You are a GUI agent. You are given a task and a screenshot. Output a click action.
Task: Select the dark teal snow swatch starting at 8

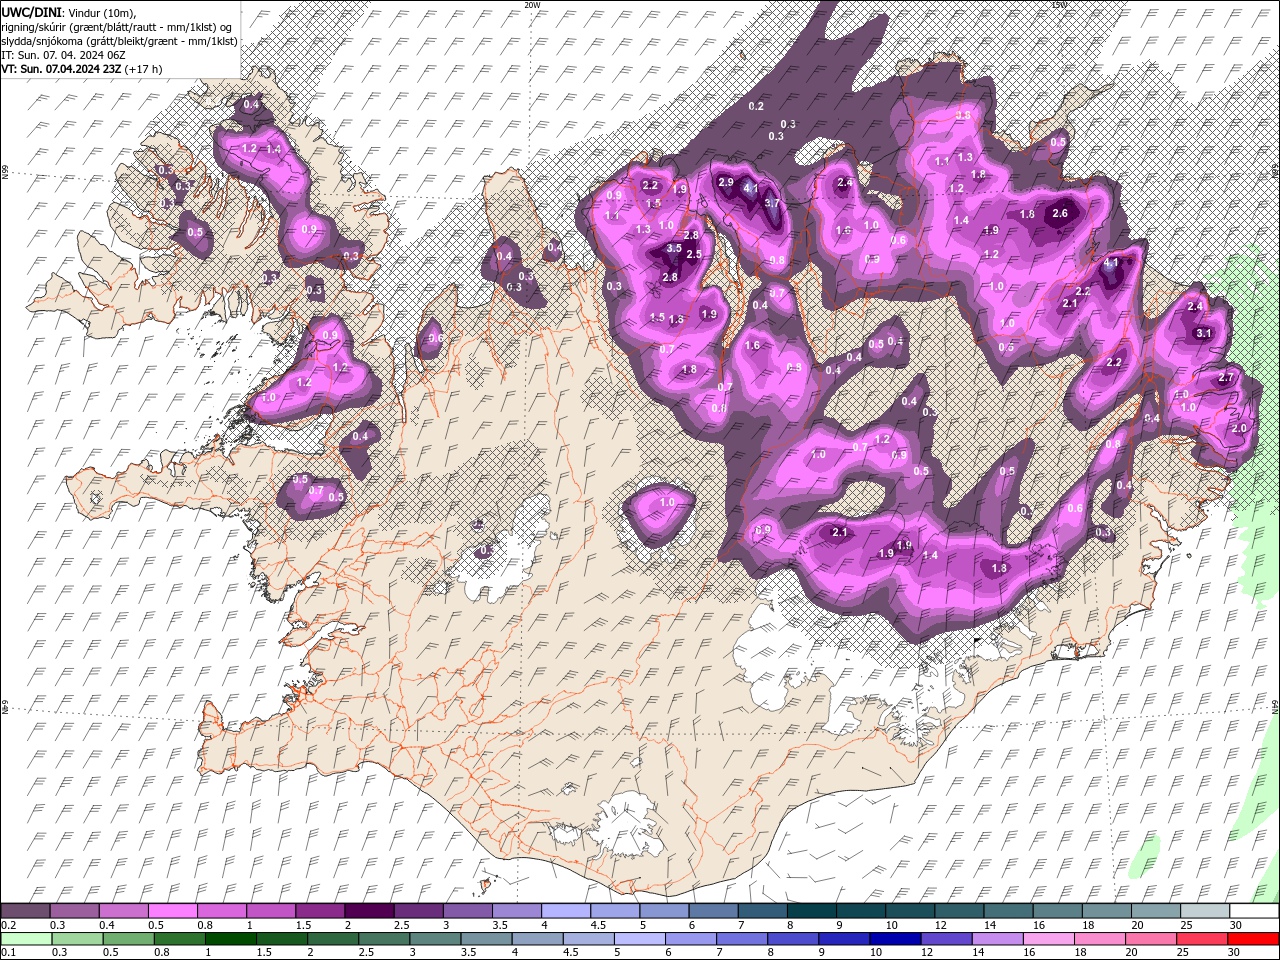812,911
